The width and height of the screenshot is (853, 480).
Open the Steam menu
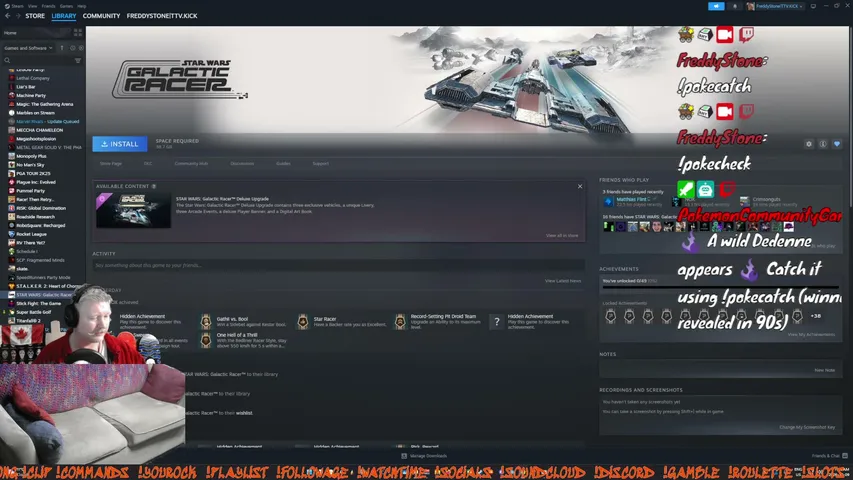[x=15, y=6]
